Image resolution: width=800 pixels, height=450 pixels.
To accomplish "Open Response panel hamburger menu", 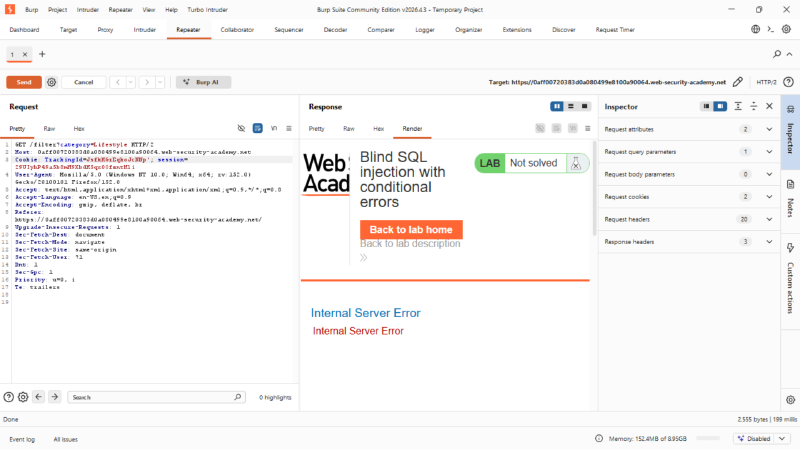I will 588,128.
